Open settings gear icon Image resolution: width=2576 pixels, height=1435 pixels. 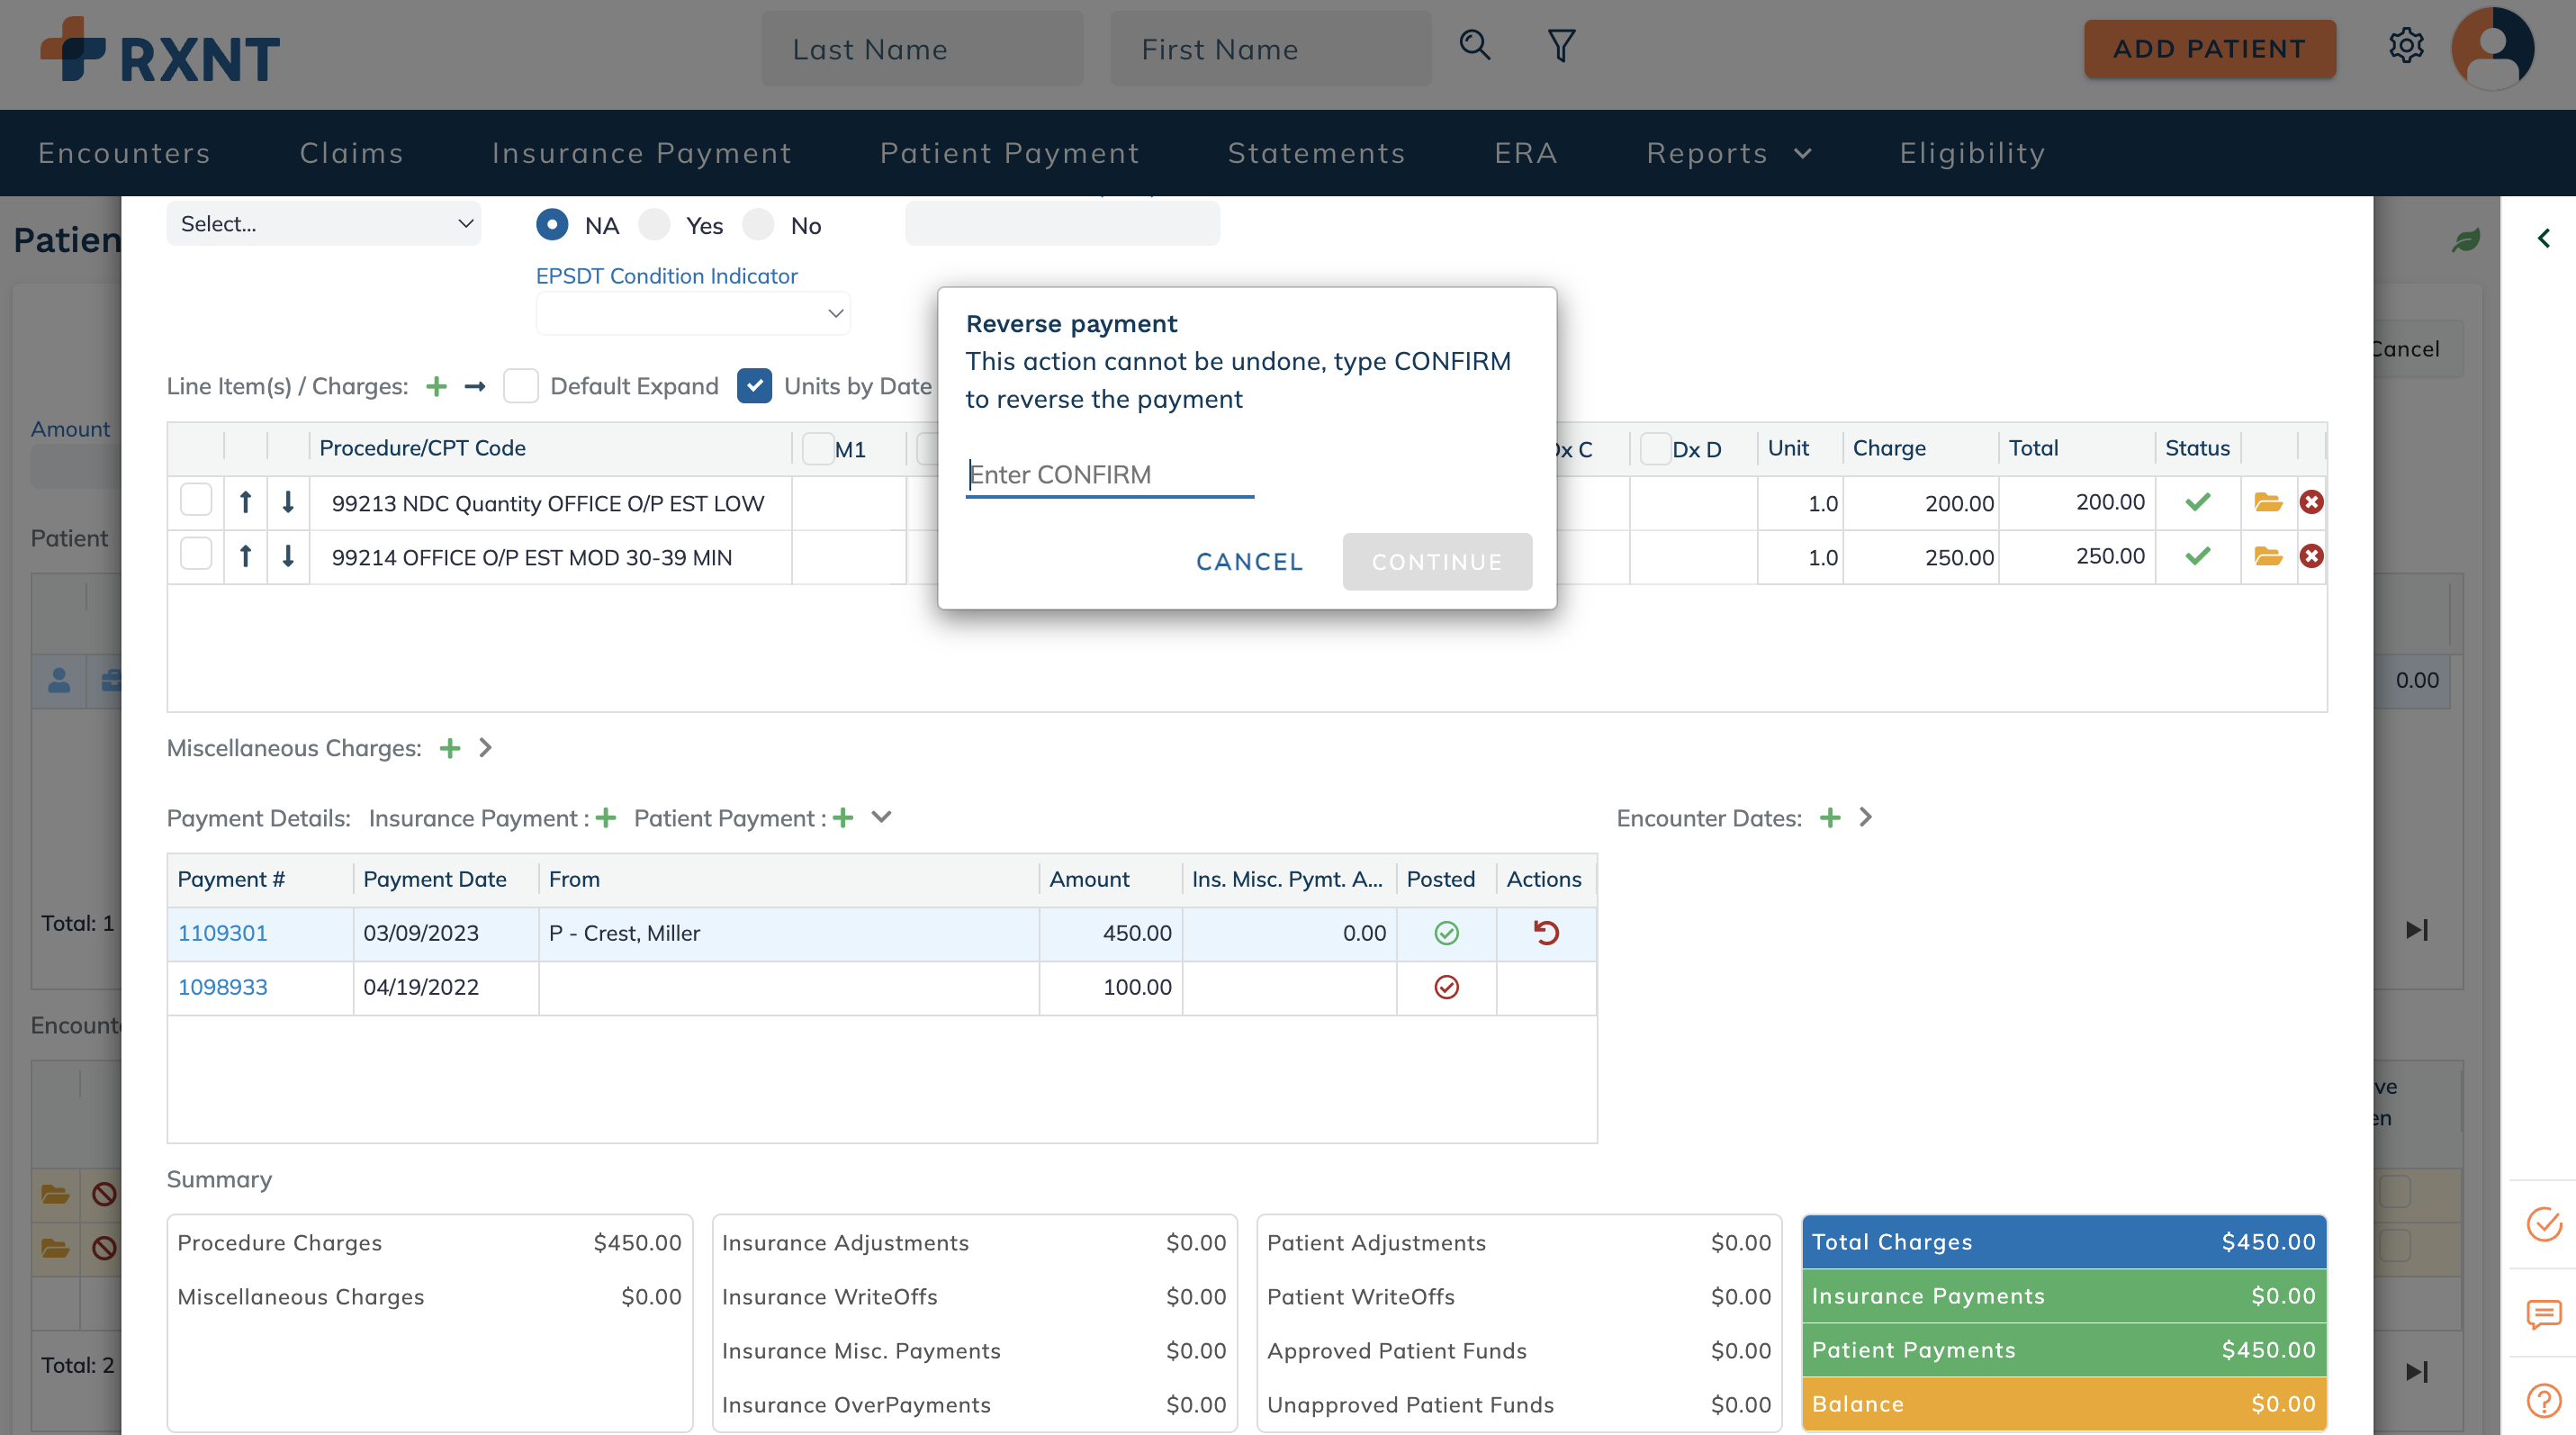2406,46
